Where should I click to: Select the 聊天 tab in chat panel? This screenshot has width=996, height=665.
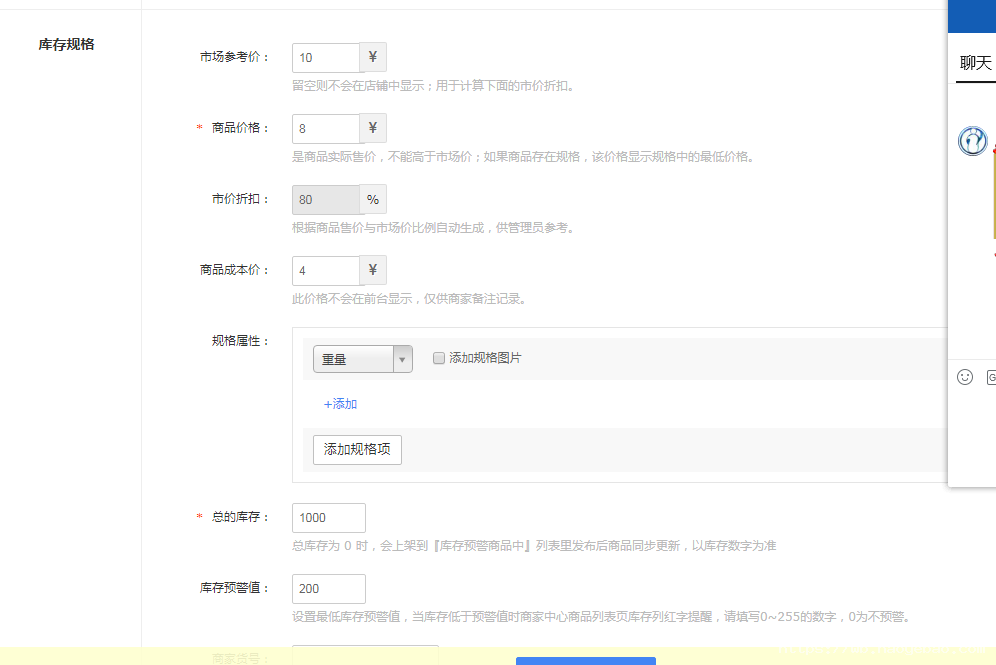[976, 63]
